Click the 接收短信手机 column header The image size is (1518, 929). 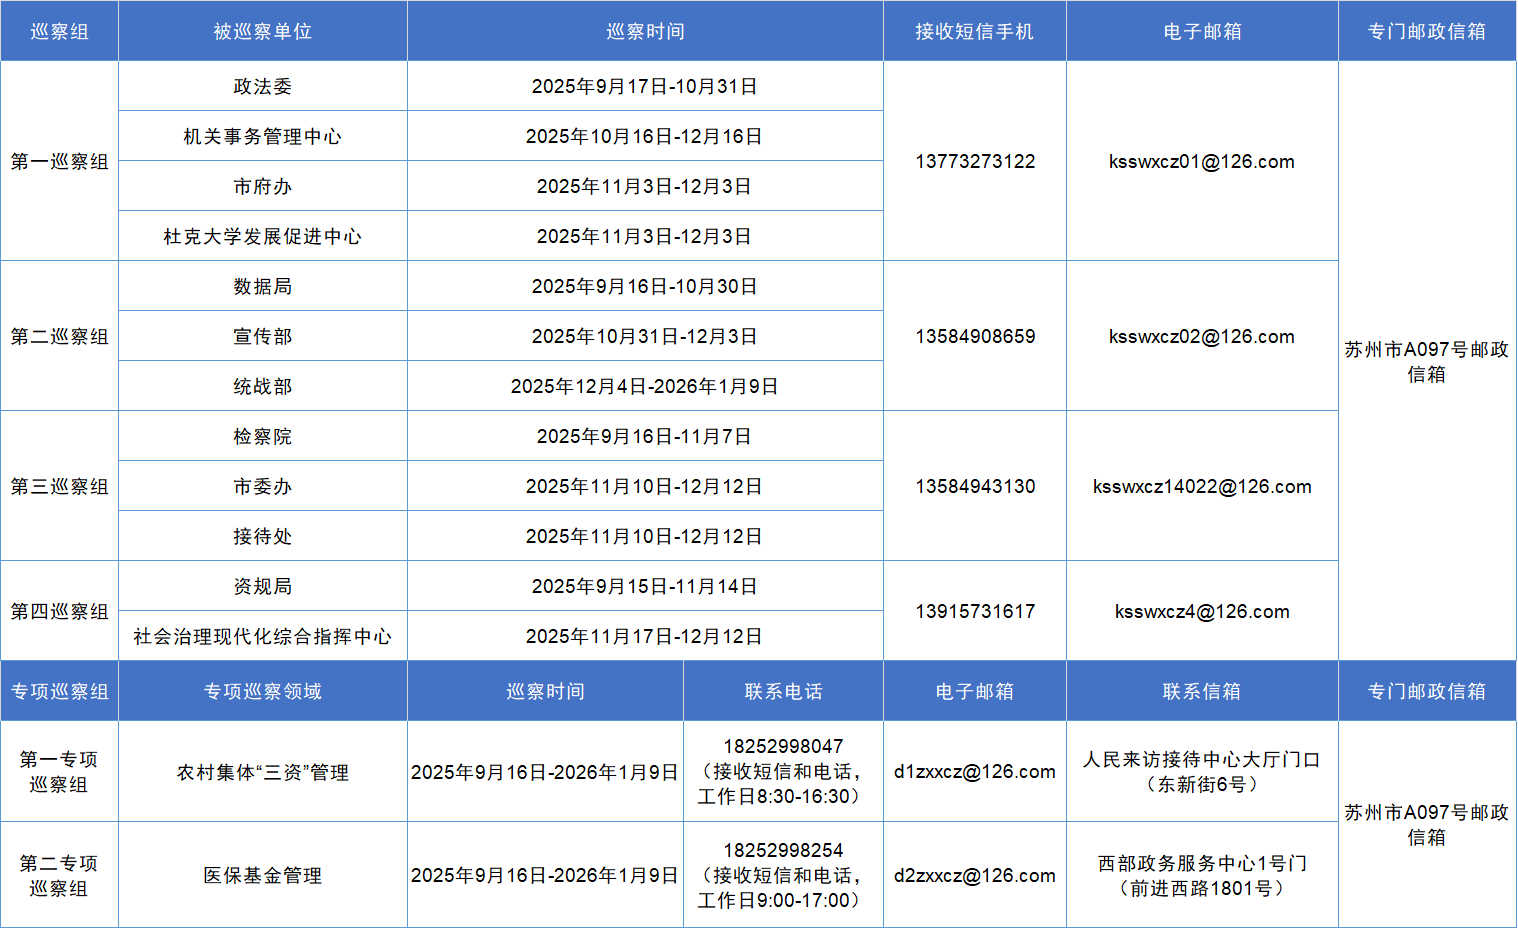click(x=975, y=32)
